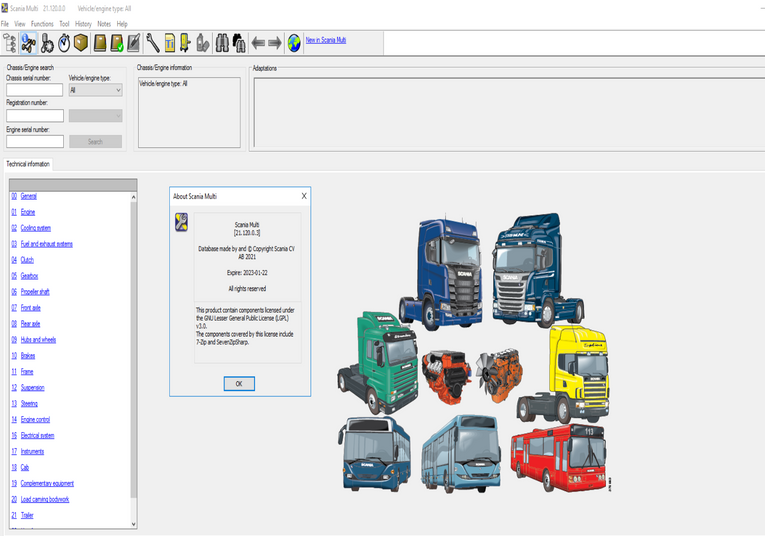Viewport: 765px width, 536px height.
Task: Click the book with green checkmark icon
Action: [117, 42]
